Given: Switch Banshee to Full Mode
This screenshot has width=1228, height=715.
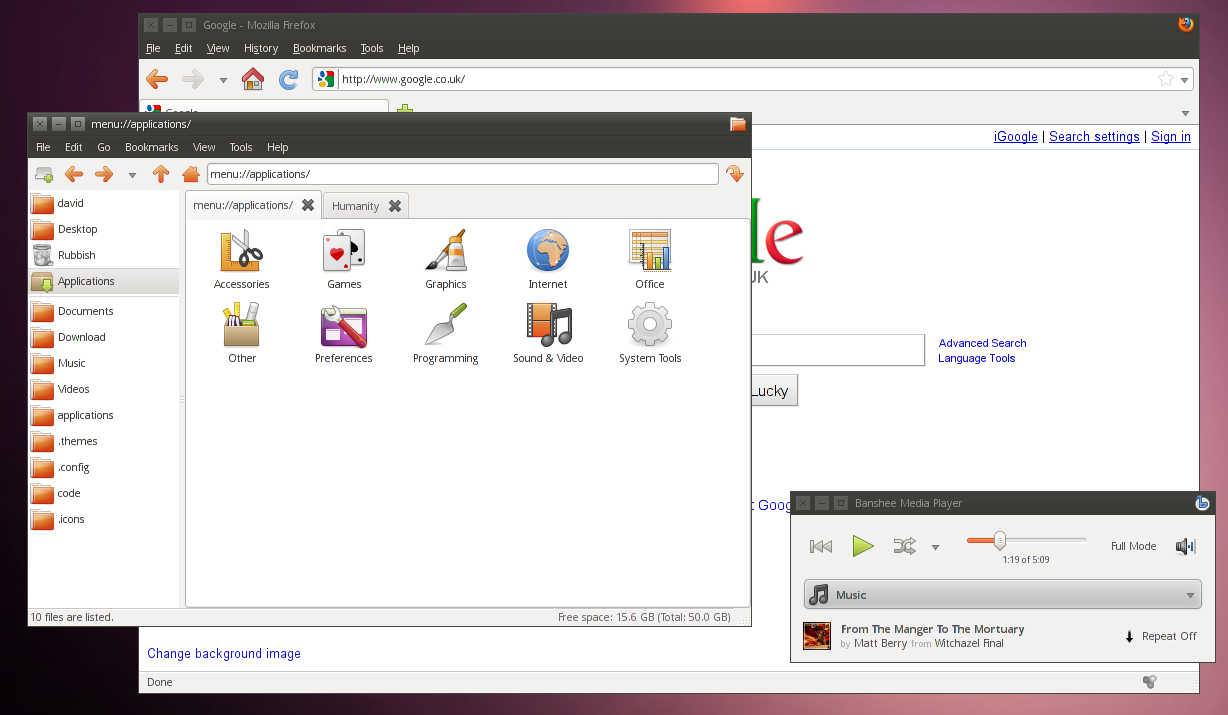Looking at the screenshot, I should click(1133, 546).
